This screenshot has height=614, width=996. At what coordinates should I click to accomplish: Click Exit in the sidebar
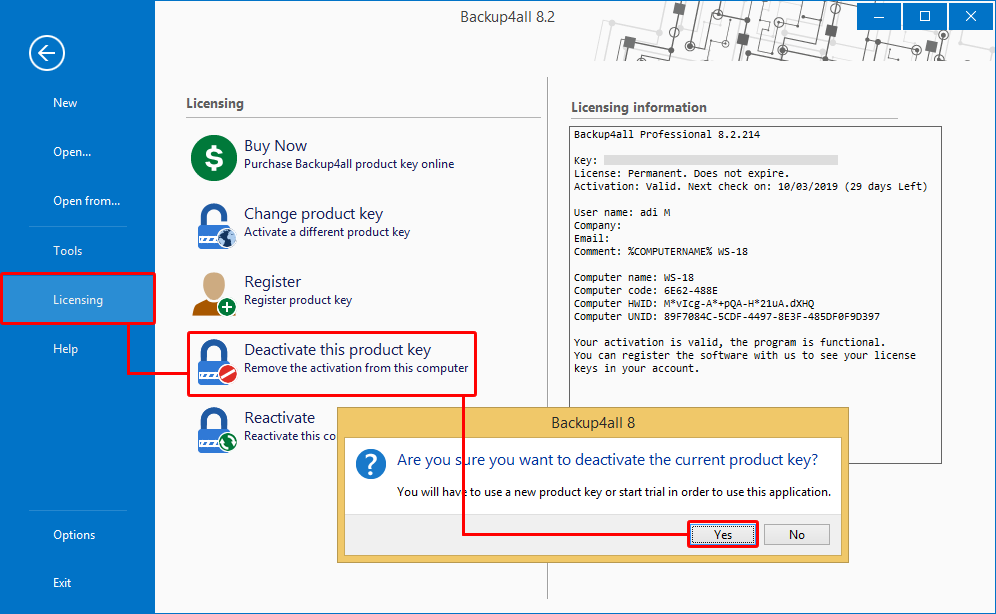point(62,583)
